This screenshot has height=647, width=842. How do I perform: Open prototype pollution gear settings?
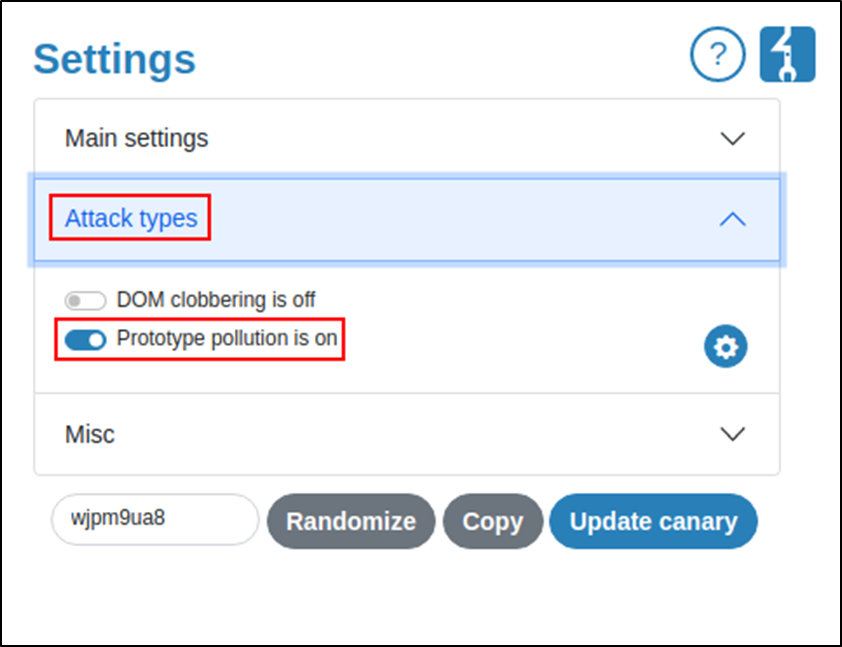[725, 347]
